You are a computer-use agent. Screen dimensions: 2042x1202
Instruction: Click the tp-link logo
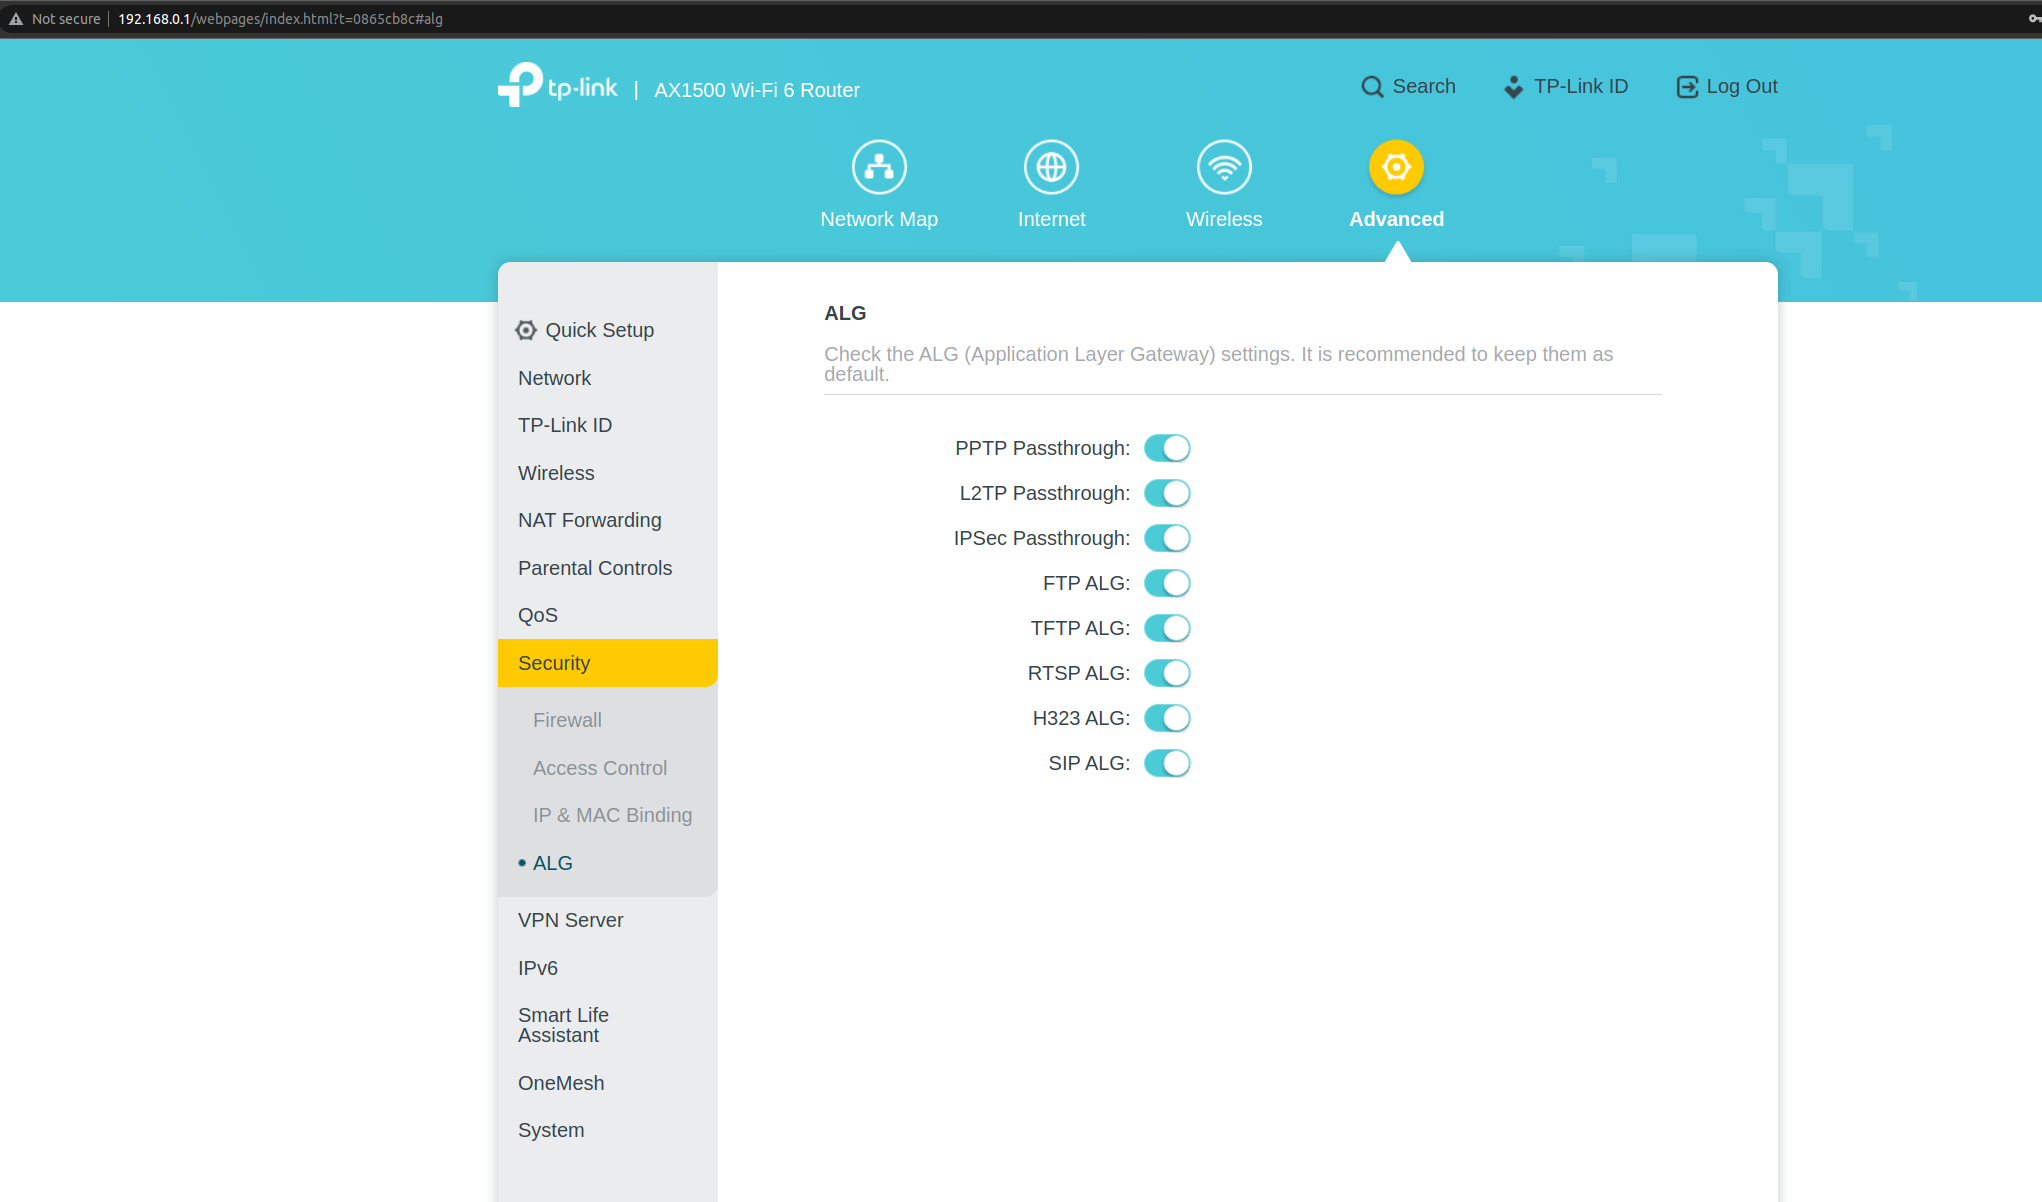click(x=557, y=85)
